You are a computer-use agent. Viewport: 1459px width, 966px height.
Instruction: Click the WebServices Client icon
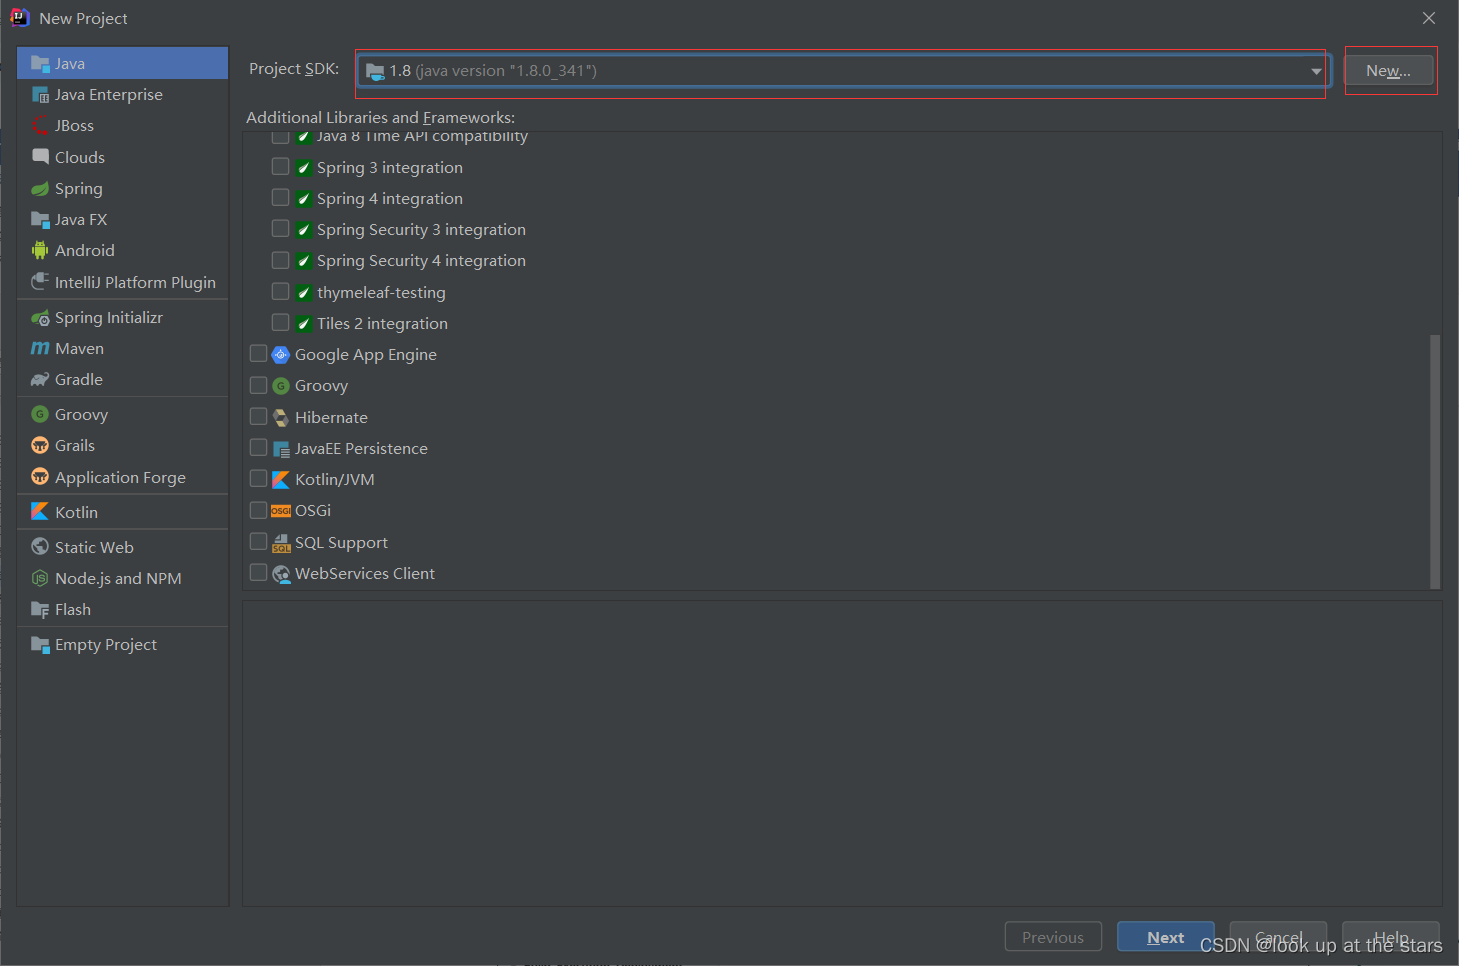point(281,574)
